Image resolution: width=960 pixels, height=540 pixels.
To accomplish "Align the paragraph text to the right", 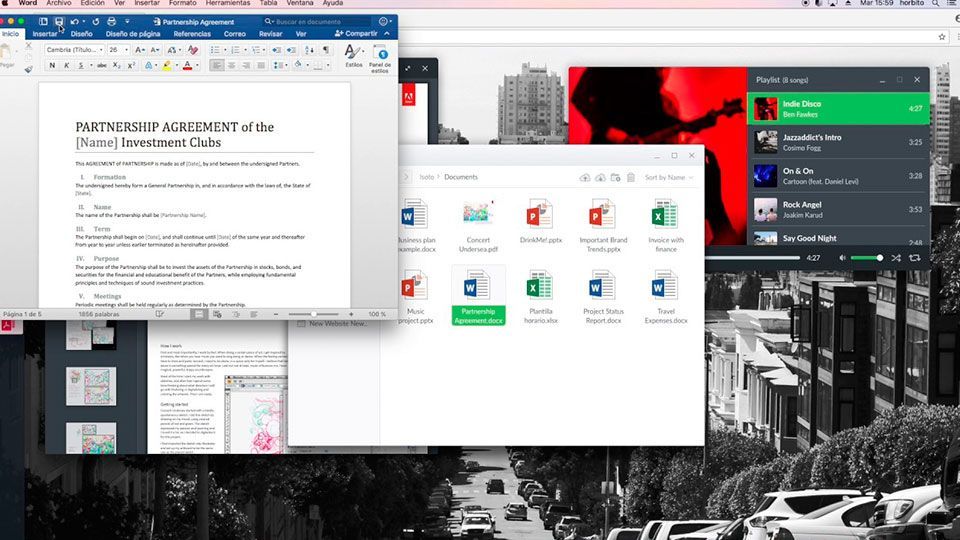I will click(x=246, y=66).
